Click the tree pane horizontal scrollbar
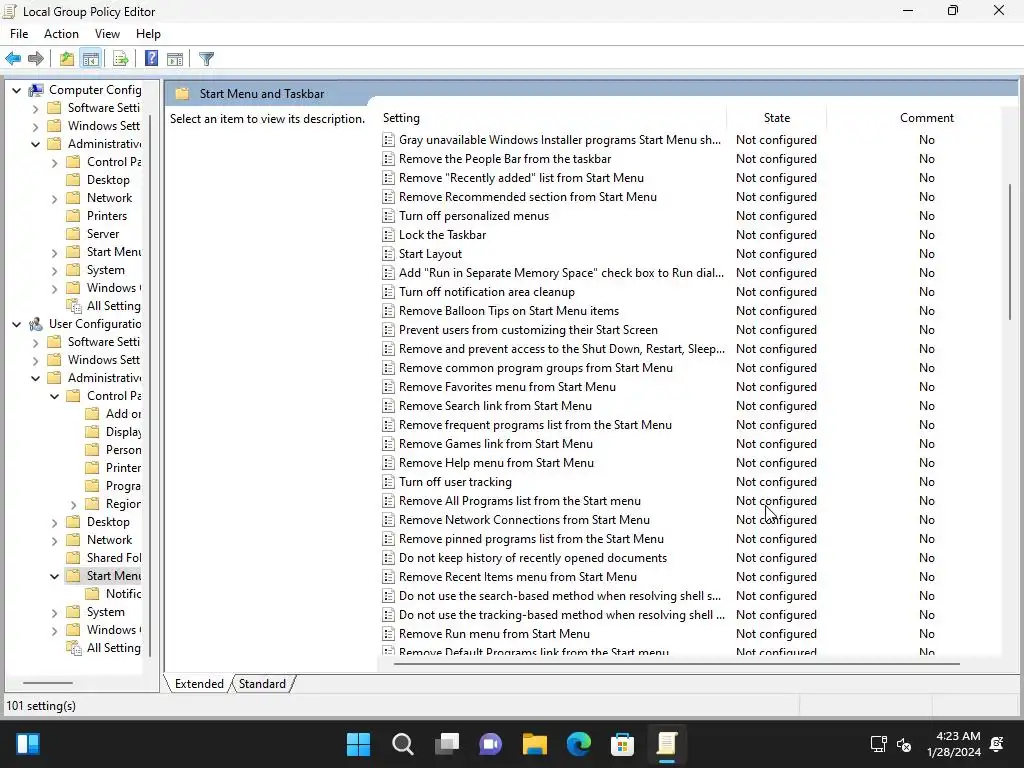Screen dimensions: 1024x768 coord(48,683)
